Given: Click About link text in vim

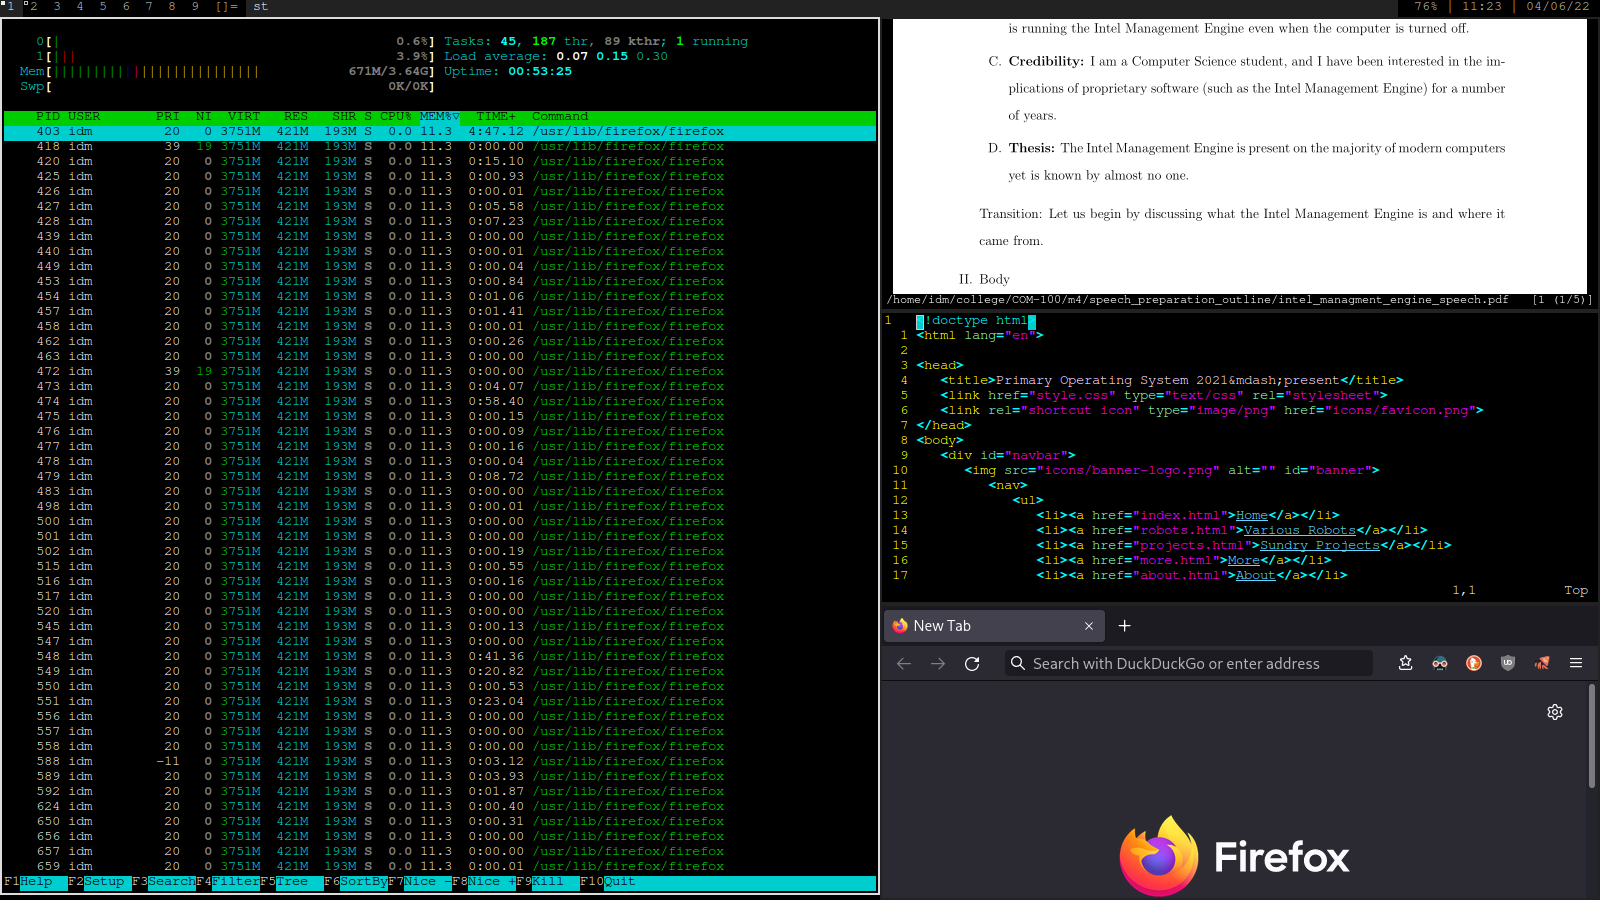Looking at the screenshot, I should (x=1256, y=576).
